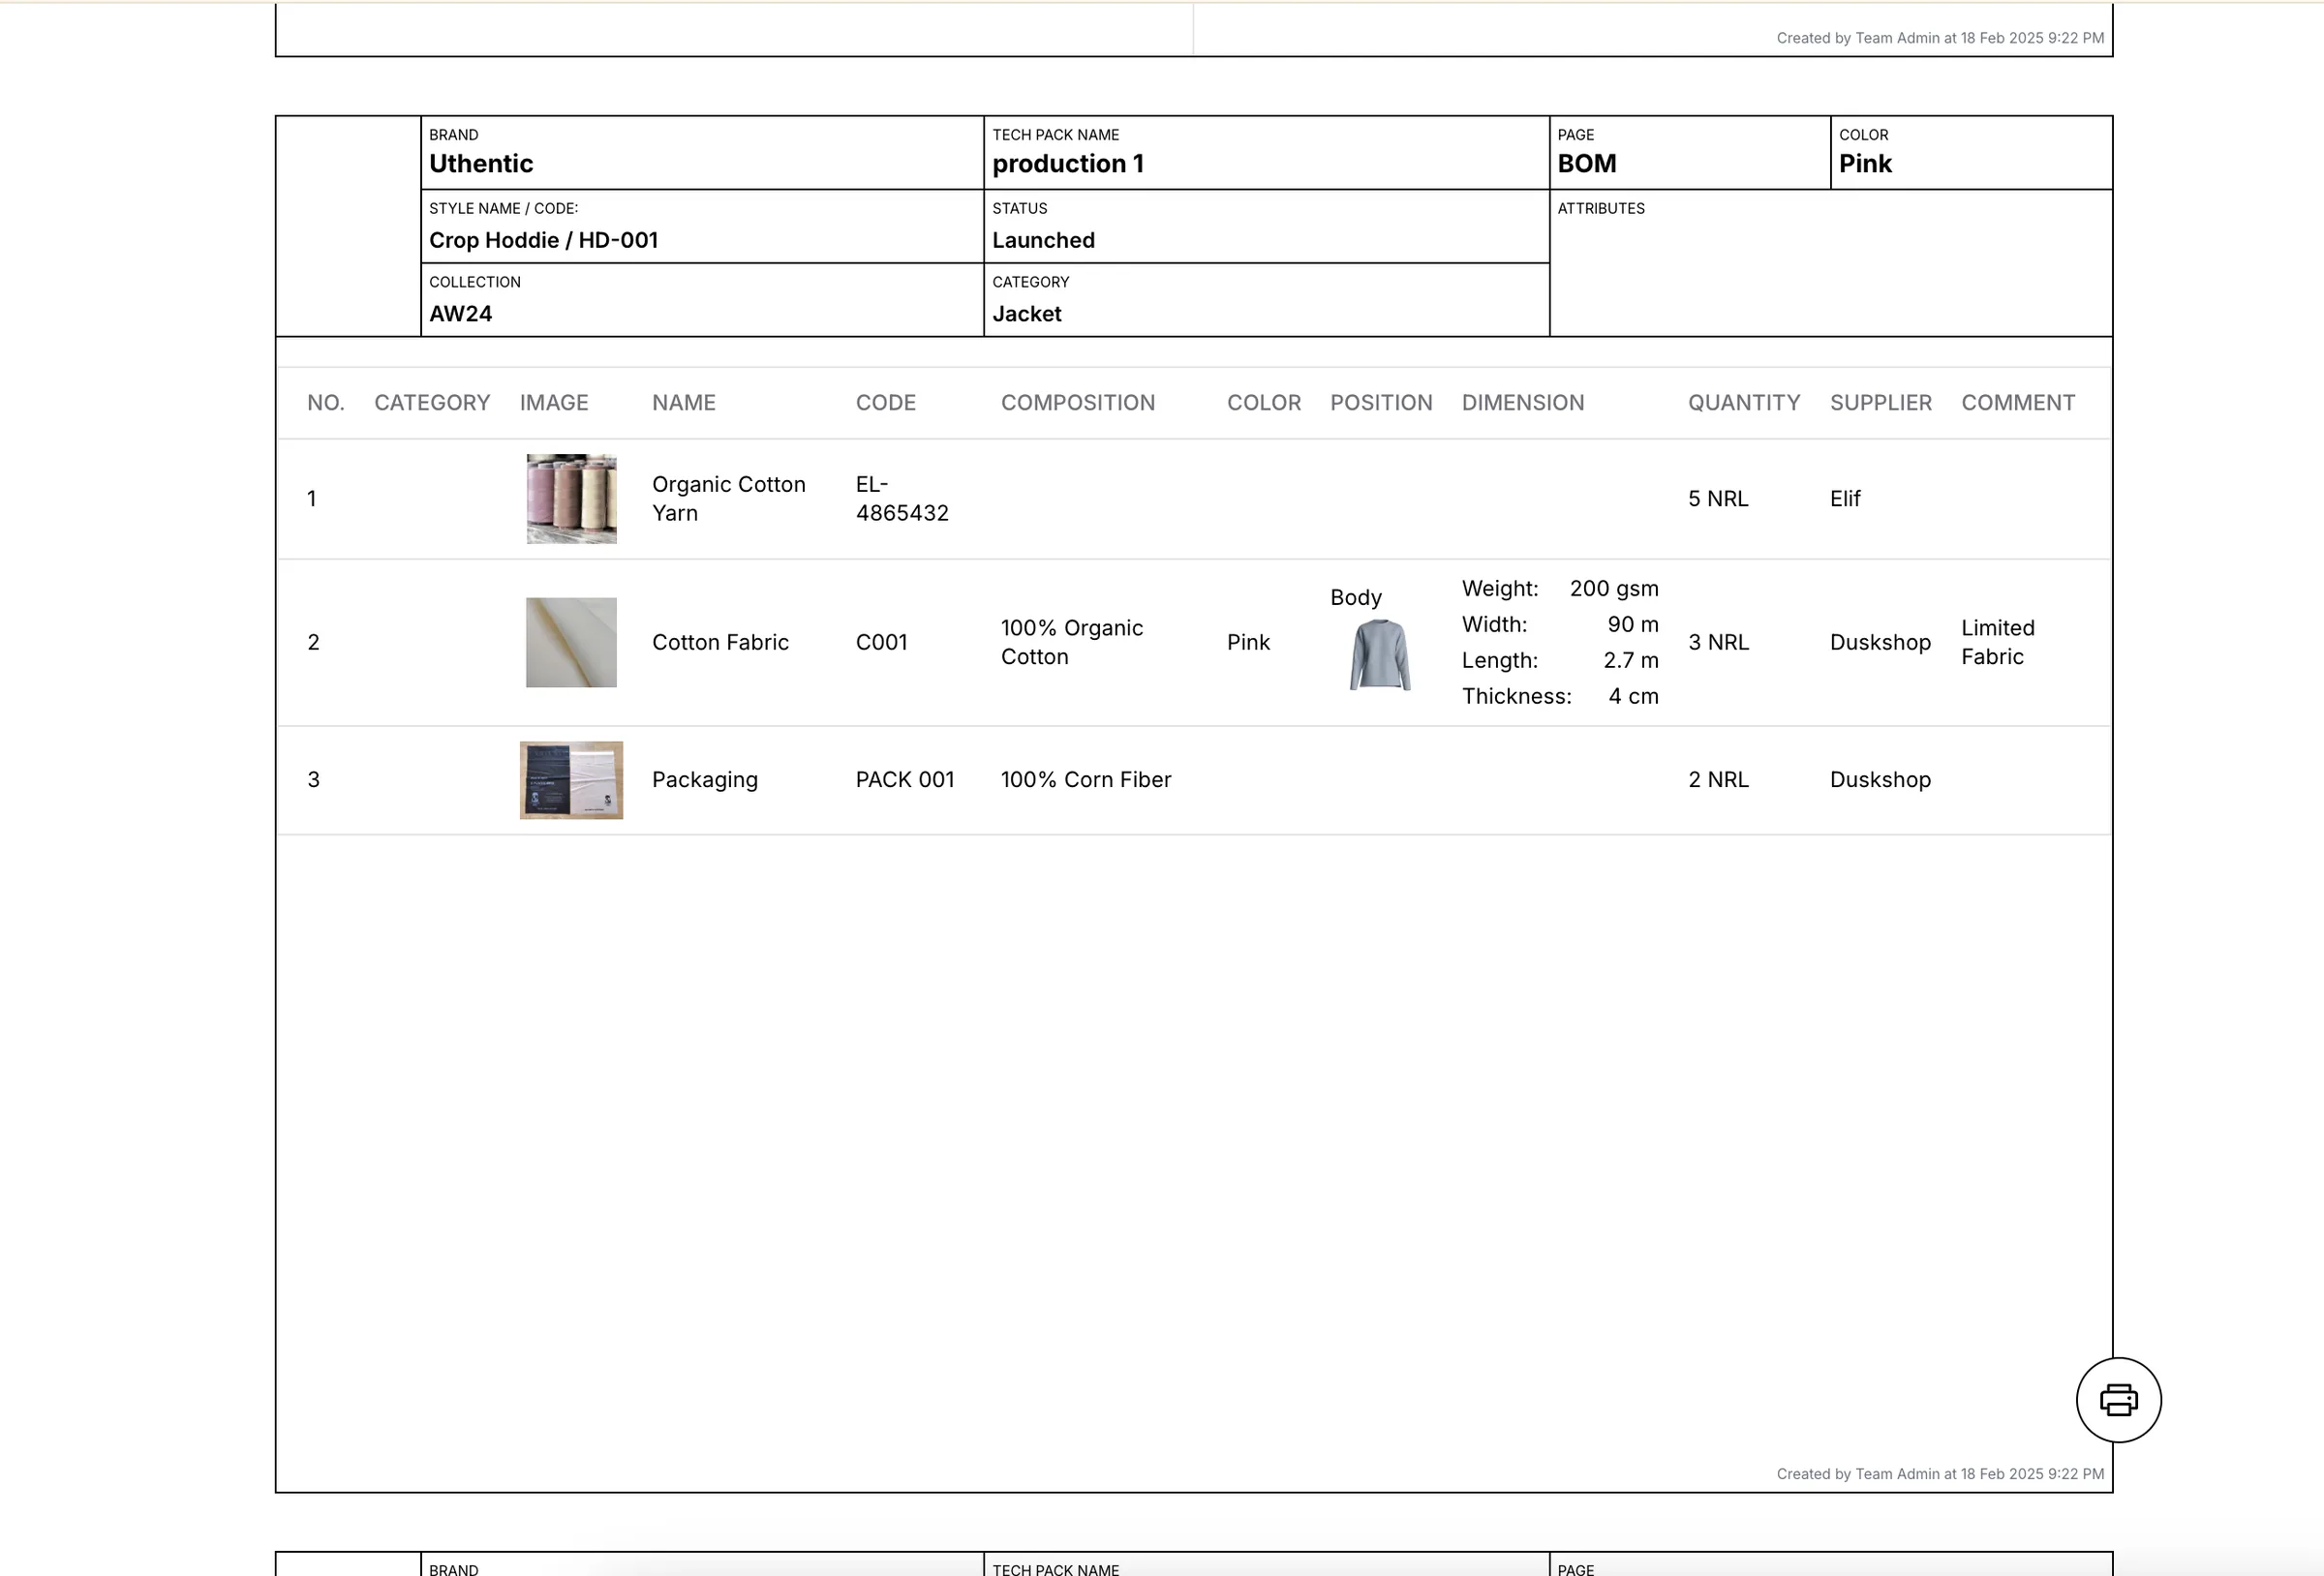This screenshot has height=1576, width=2324.
Task: Click the CATEGORY column header
Action: pos(432,402)
